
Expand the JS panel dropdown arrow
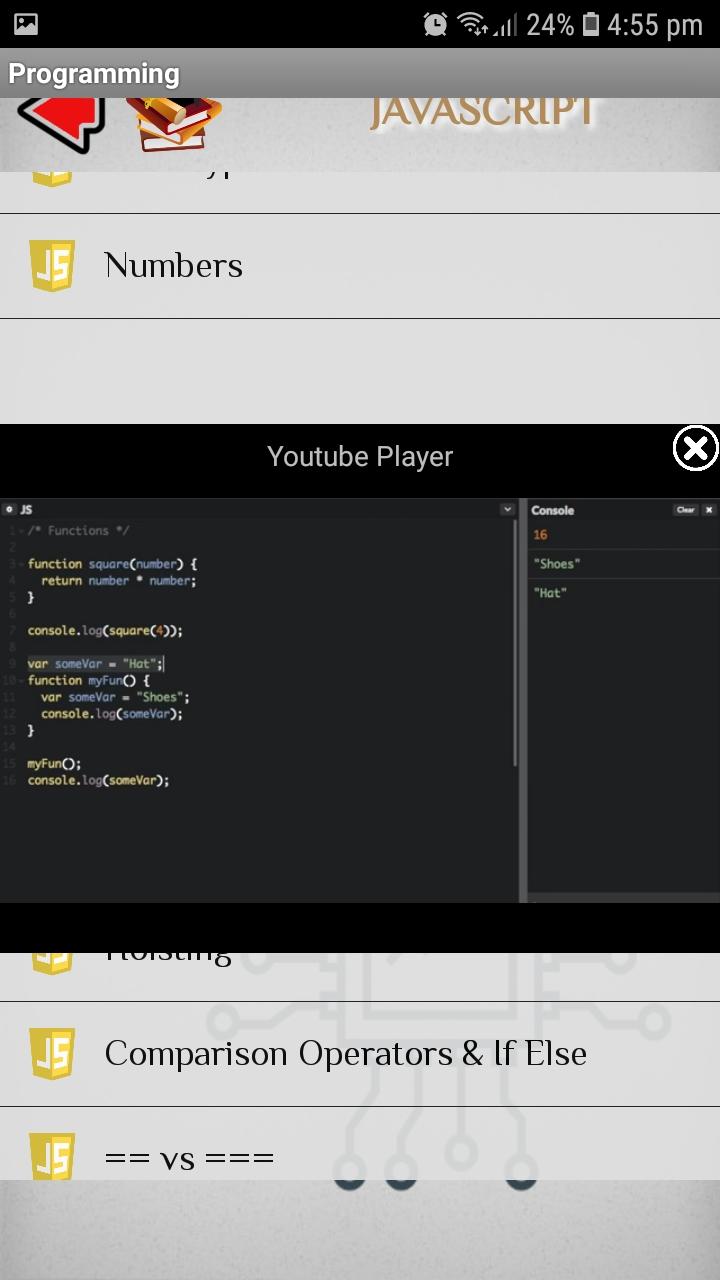pyautogui.click(x=507, y=510)
